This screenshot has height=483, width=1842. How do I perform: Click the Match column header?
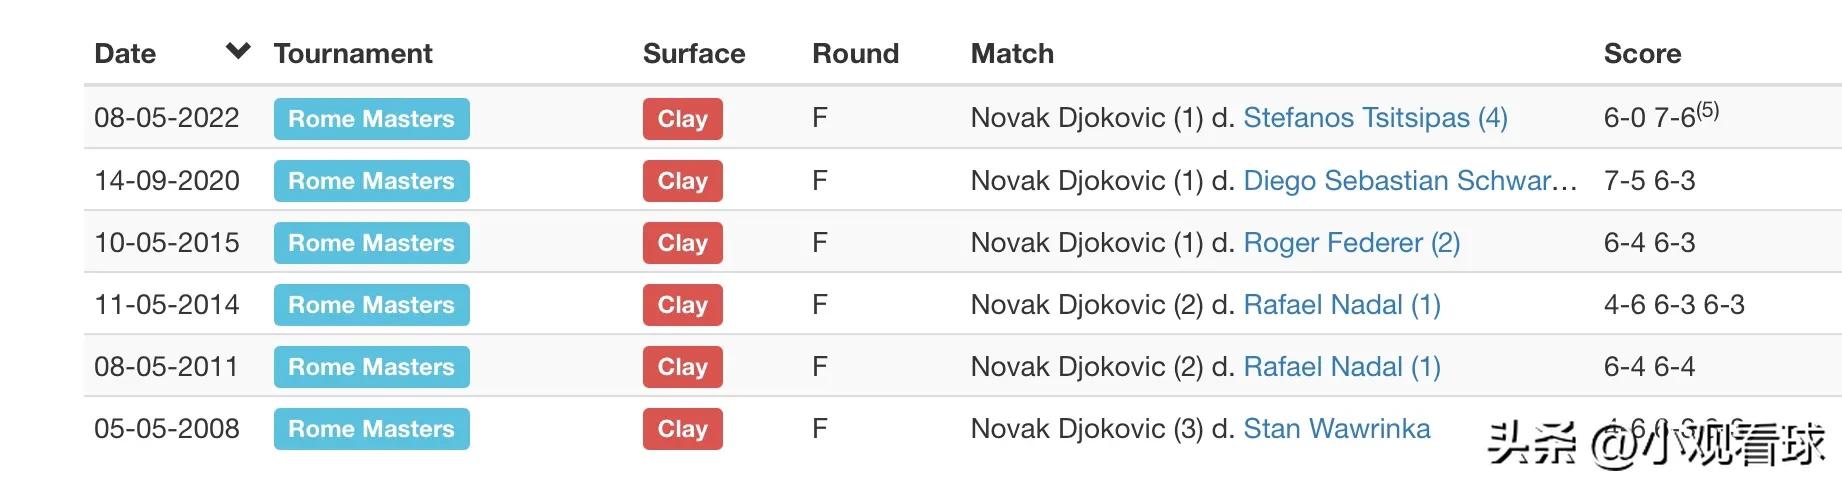point(1012,53)
